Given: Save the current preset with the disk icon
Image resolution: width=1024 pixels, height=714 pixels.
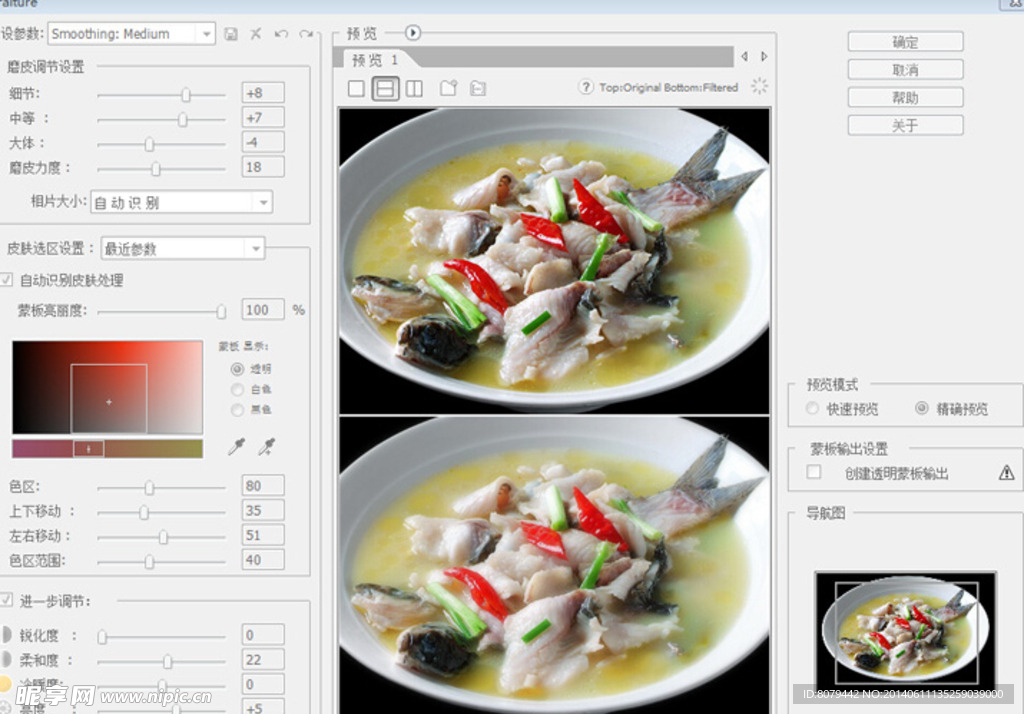Looking at the screenshot, I should pyautogui.click(x=231, y=34).
